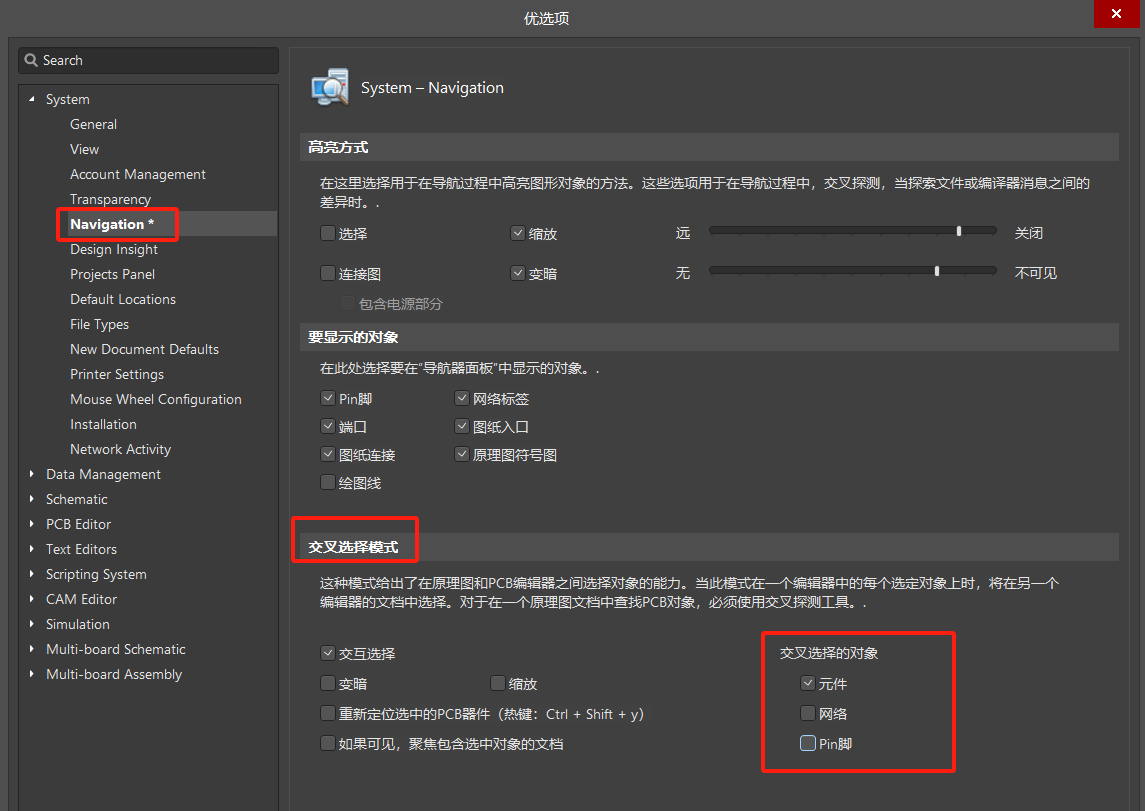Open Design Insight page
This screenshot has width=1145, height=811.
click(114, 249)
